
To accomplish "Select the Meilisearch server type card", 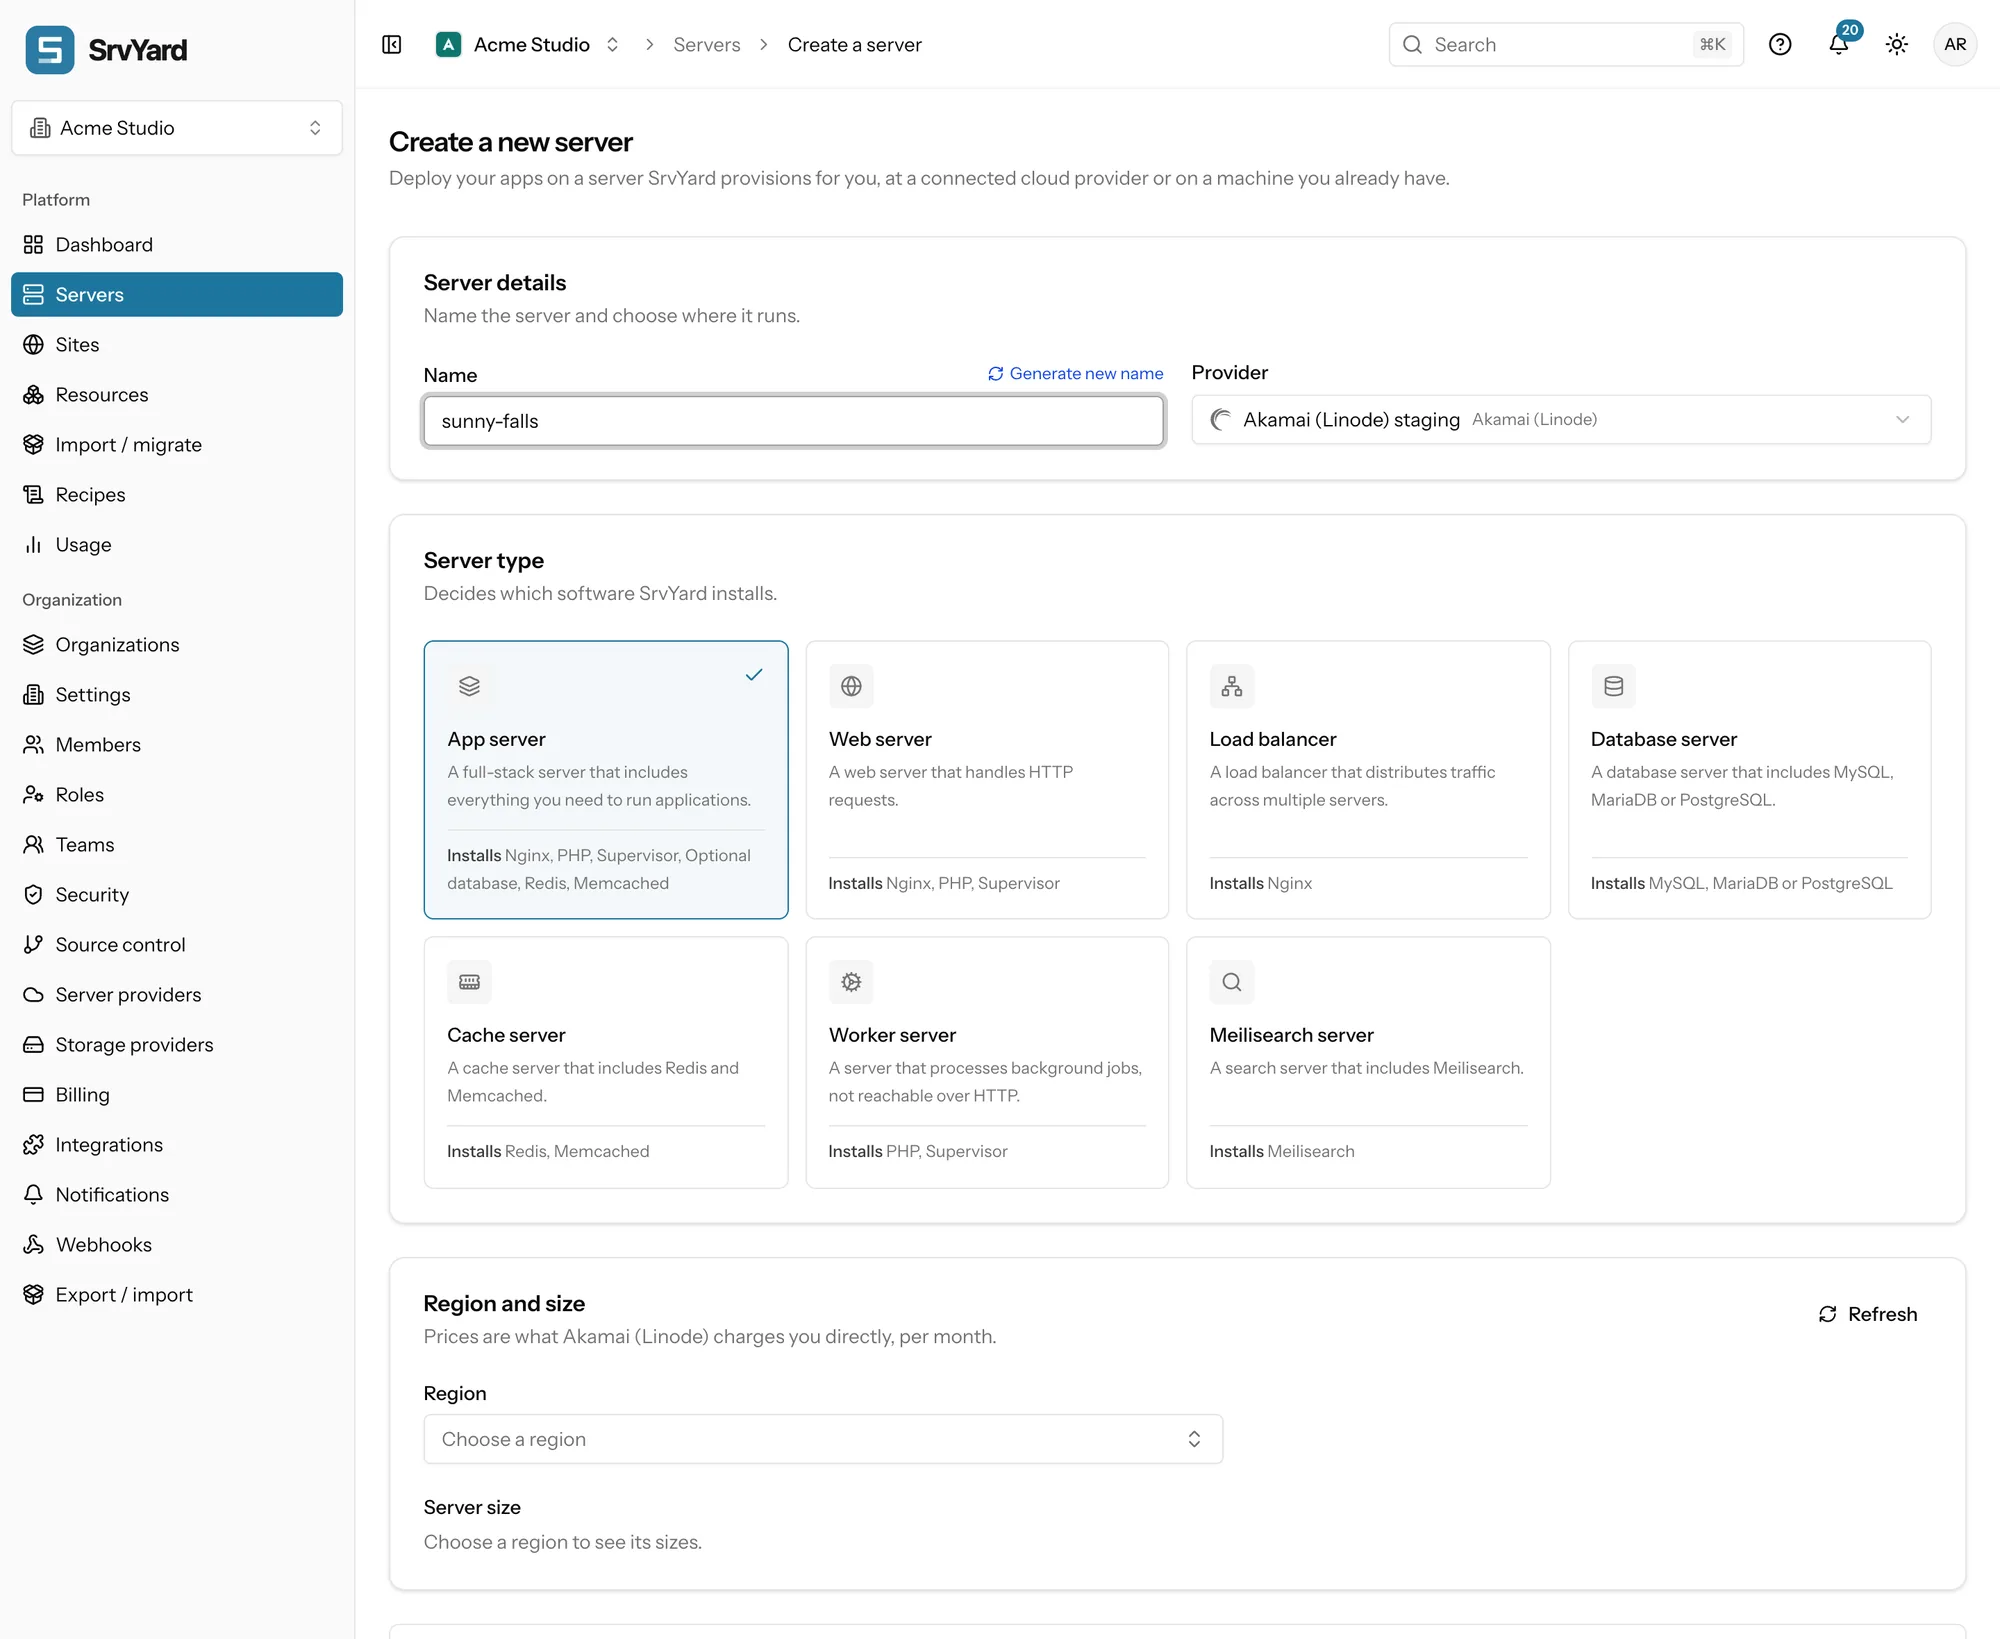I will pos(1368,1063).
